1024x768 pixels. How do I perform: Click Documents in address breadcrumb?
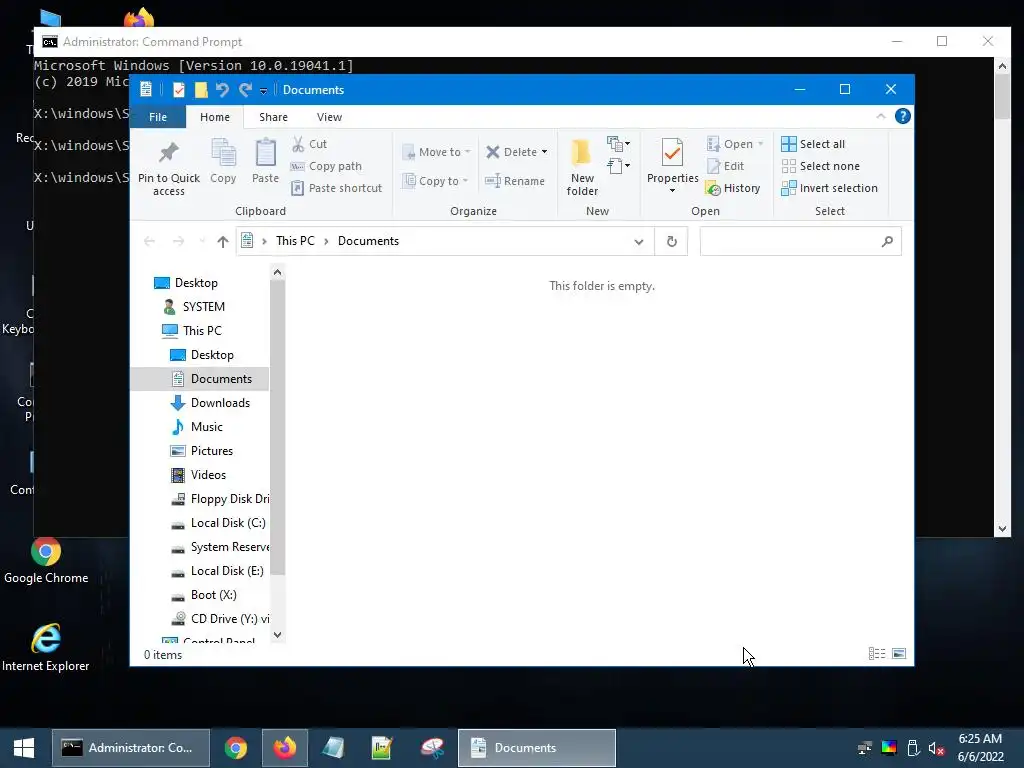coord(368,241)
